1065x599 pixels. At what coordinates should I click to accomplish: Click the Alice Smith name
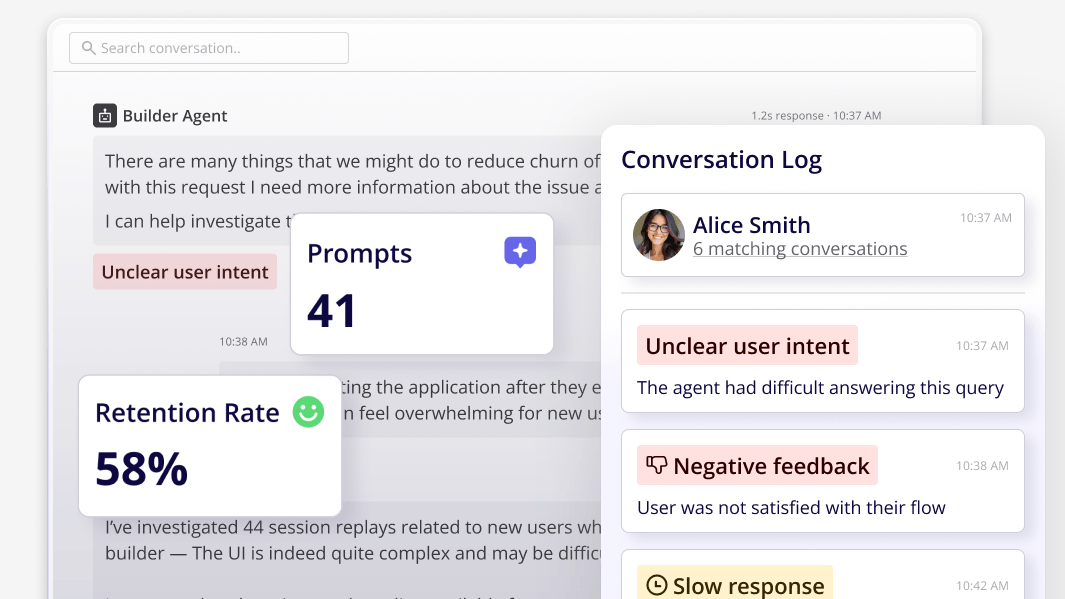[x=751, y=225]
